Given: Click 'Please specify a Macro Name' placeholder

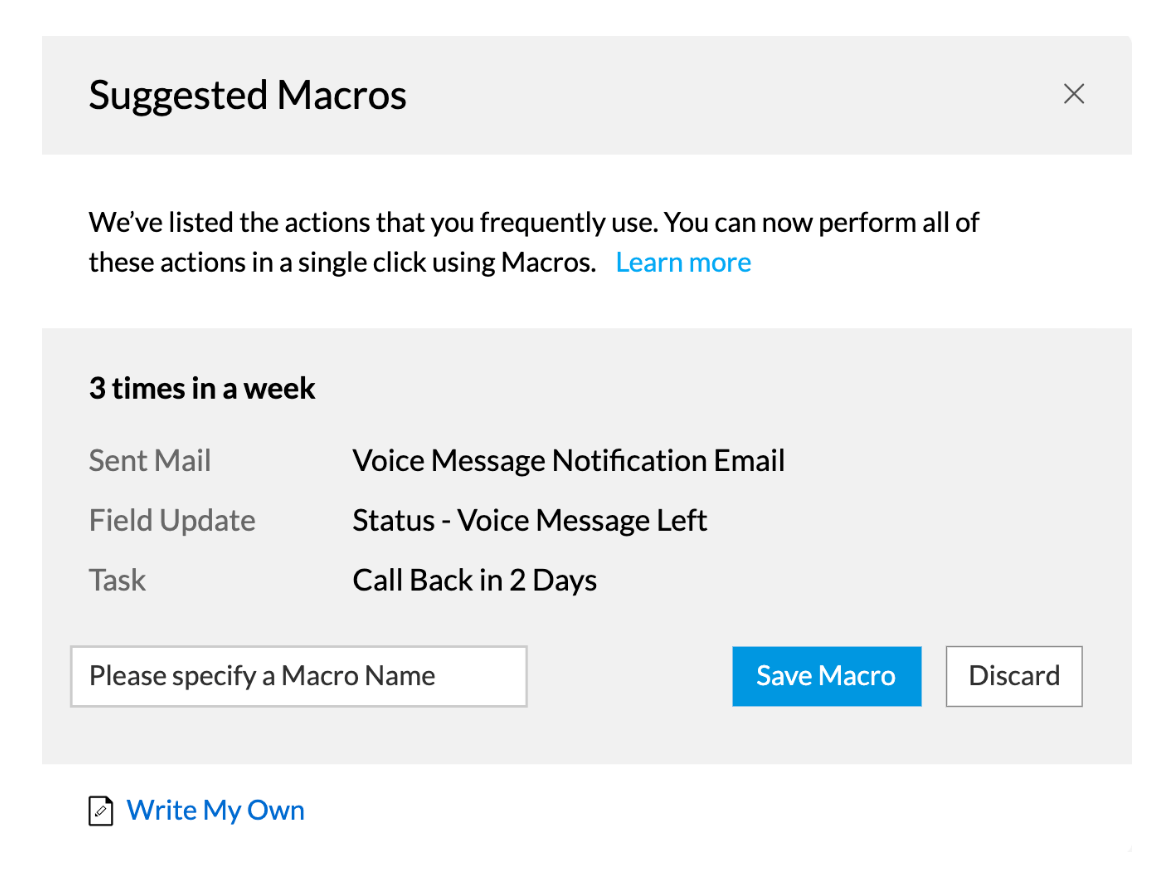Looking at the screenshot, I should point(262,676).
